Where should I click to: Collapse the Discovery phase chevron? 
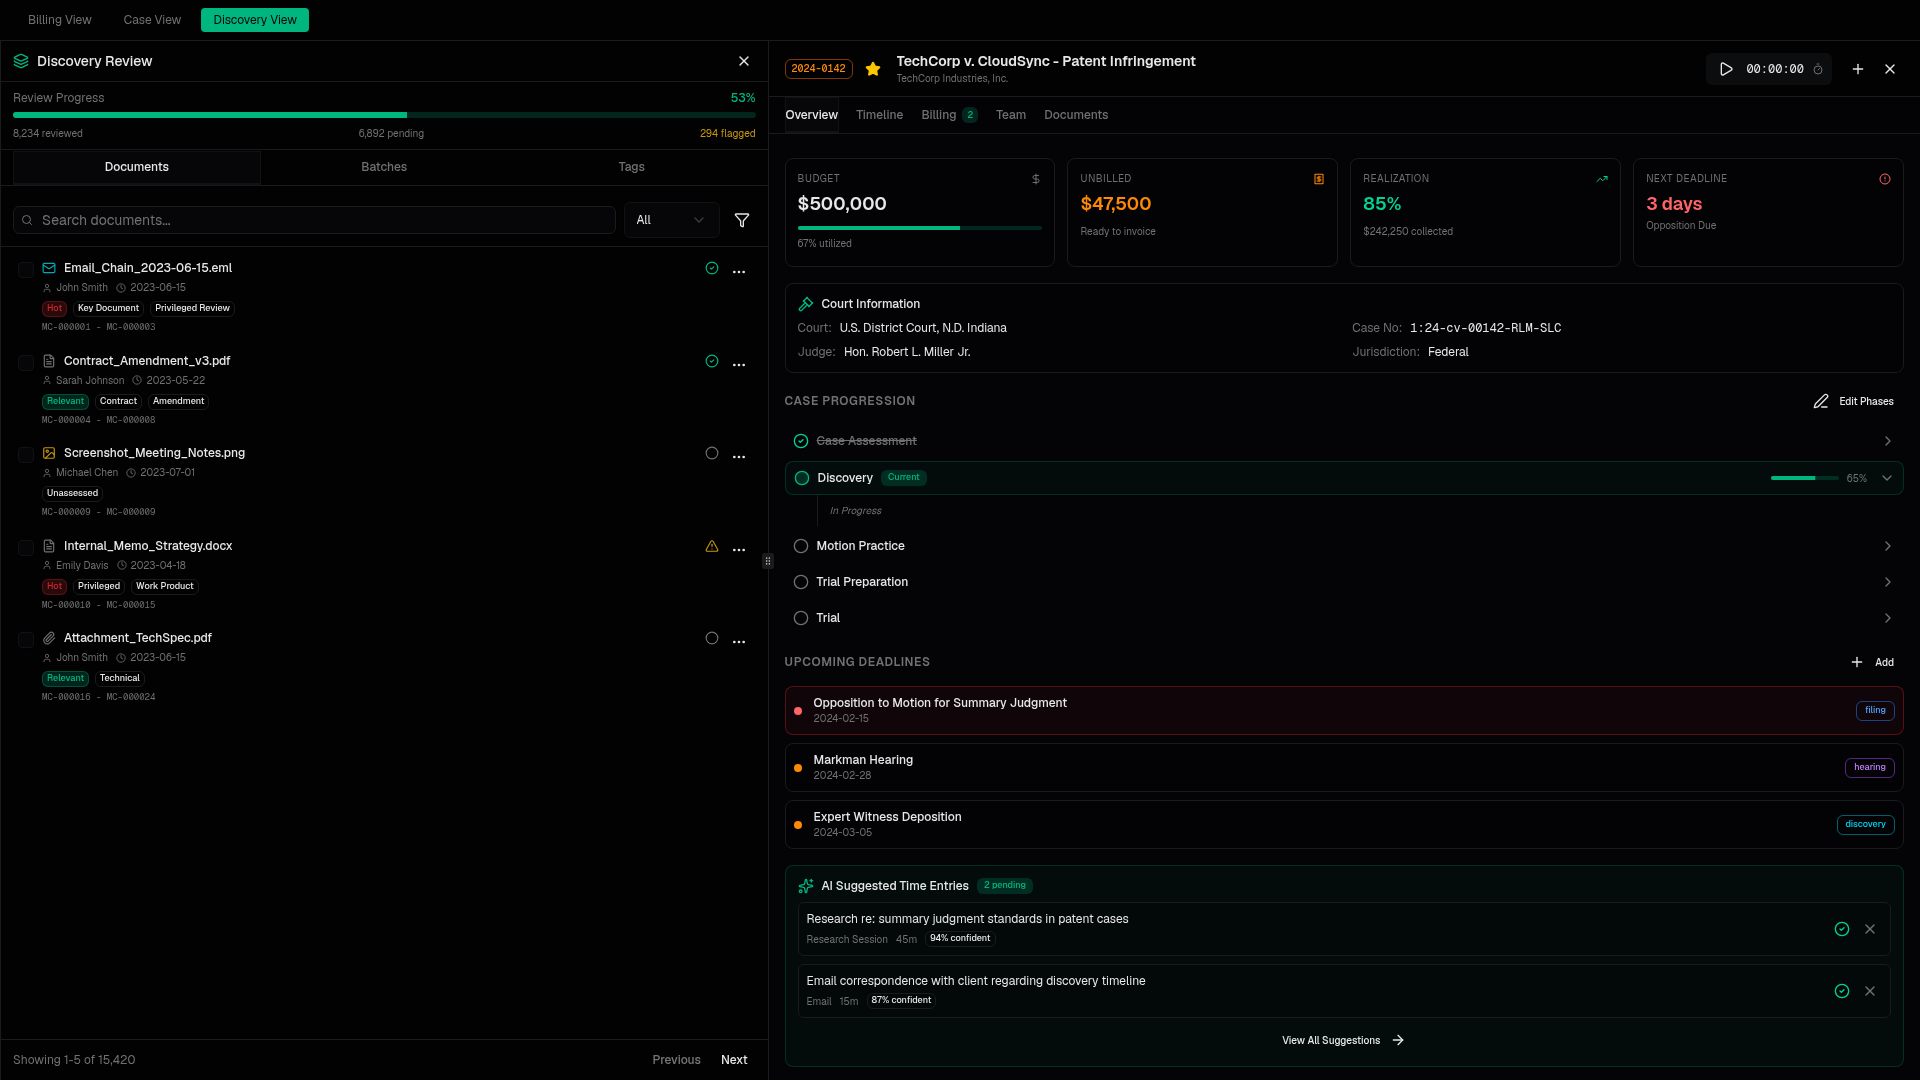click(x=1887, y=478)
